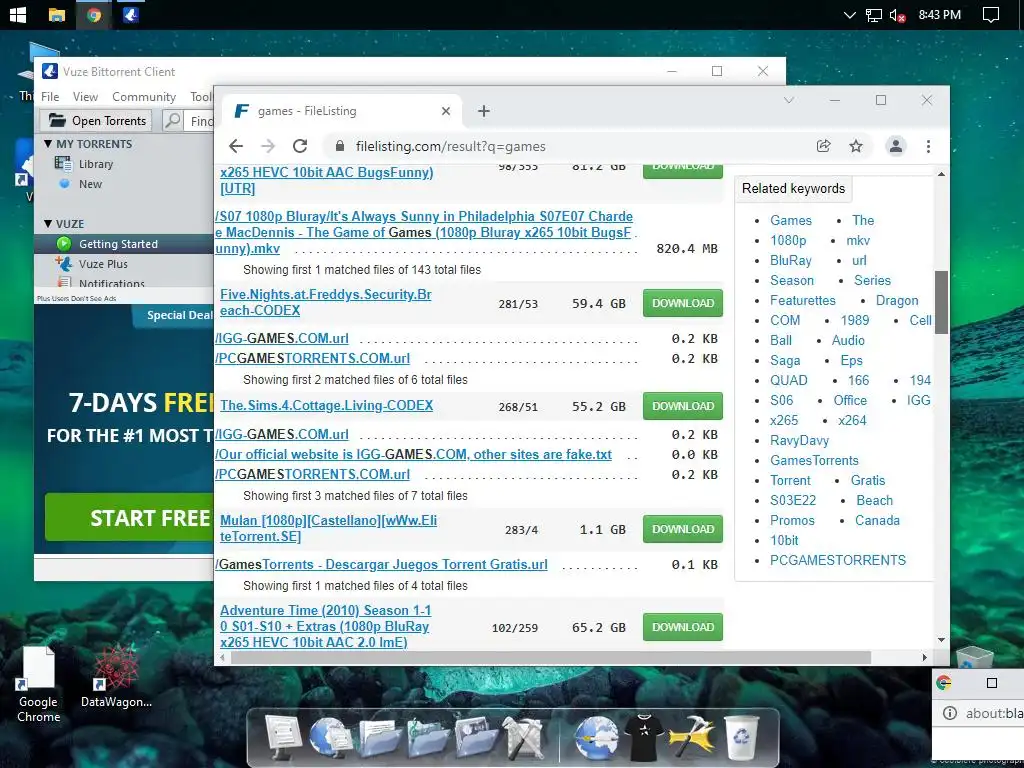Click the 'Featurettes' related keyword

pyautogui.click(x=803, y=300)
